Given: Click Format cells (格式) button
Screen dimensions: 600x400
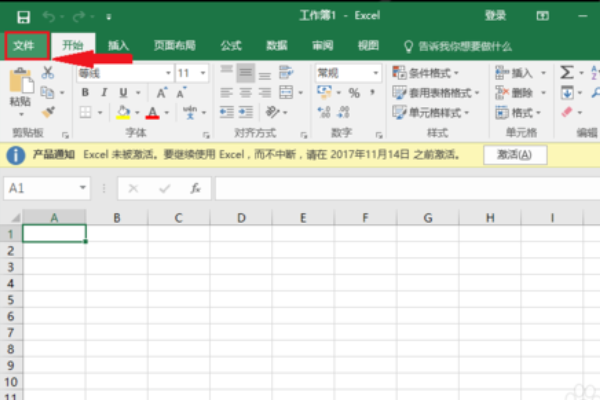Looking at the screenshot, I should pos(518,113).
